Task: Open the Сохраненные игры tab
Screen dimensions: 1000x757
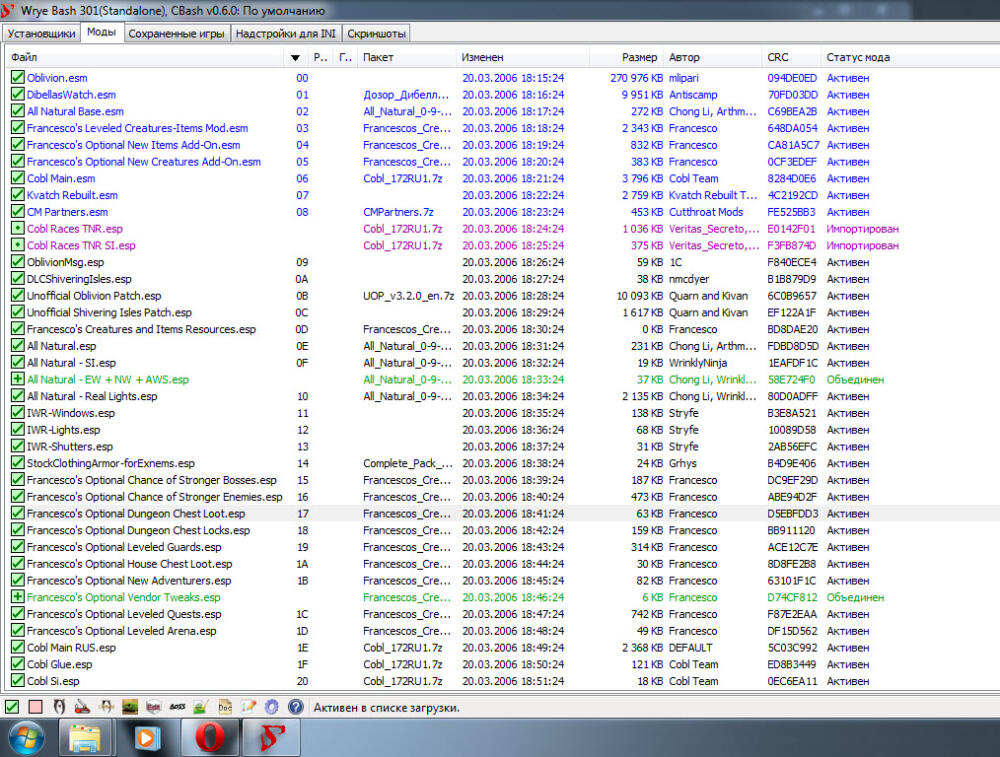Action: coord(177,34)
